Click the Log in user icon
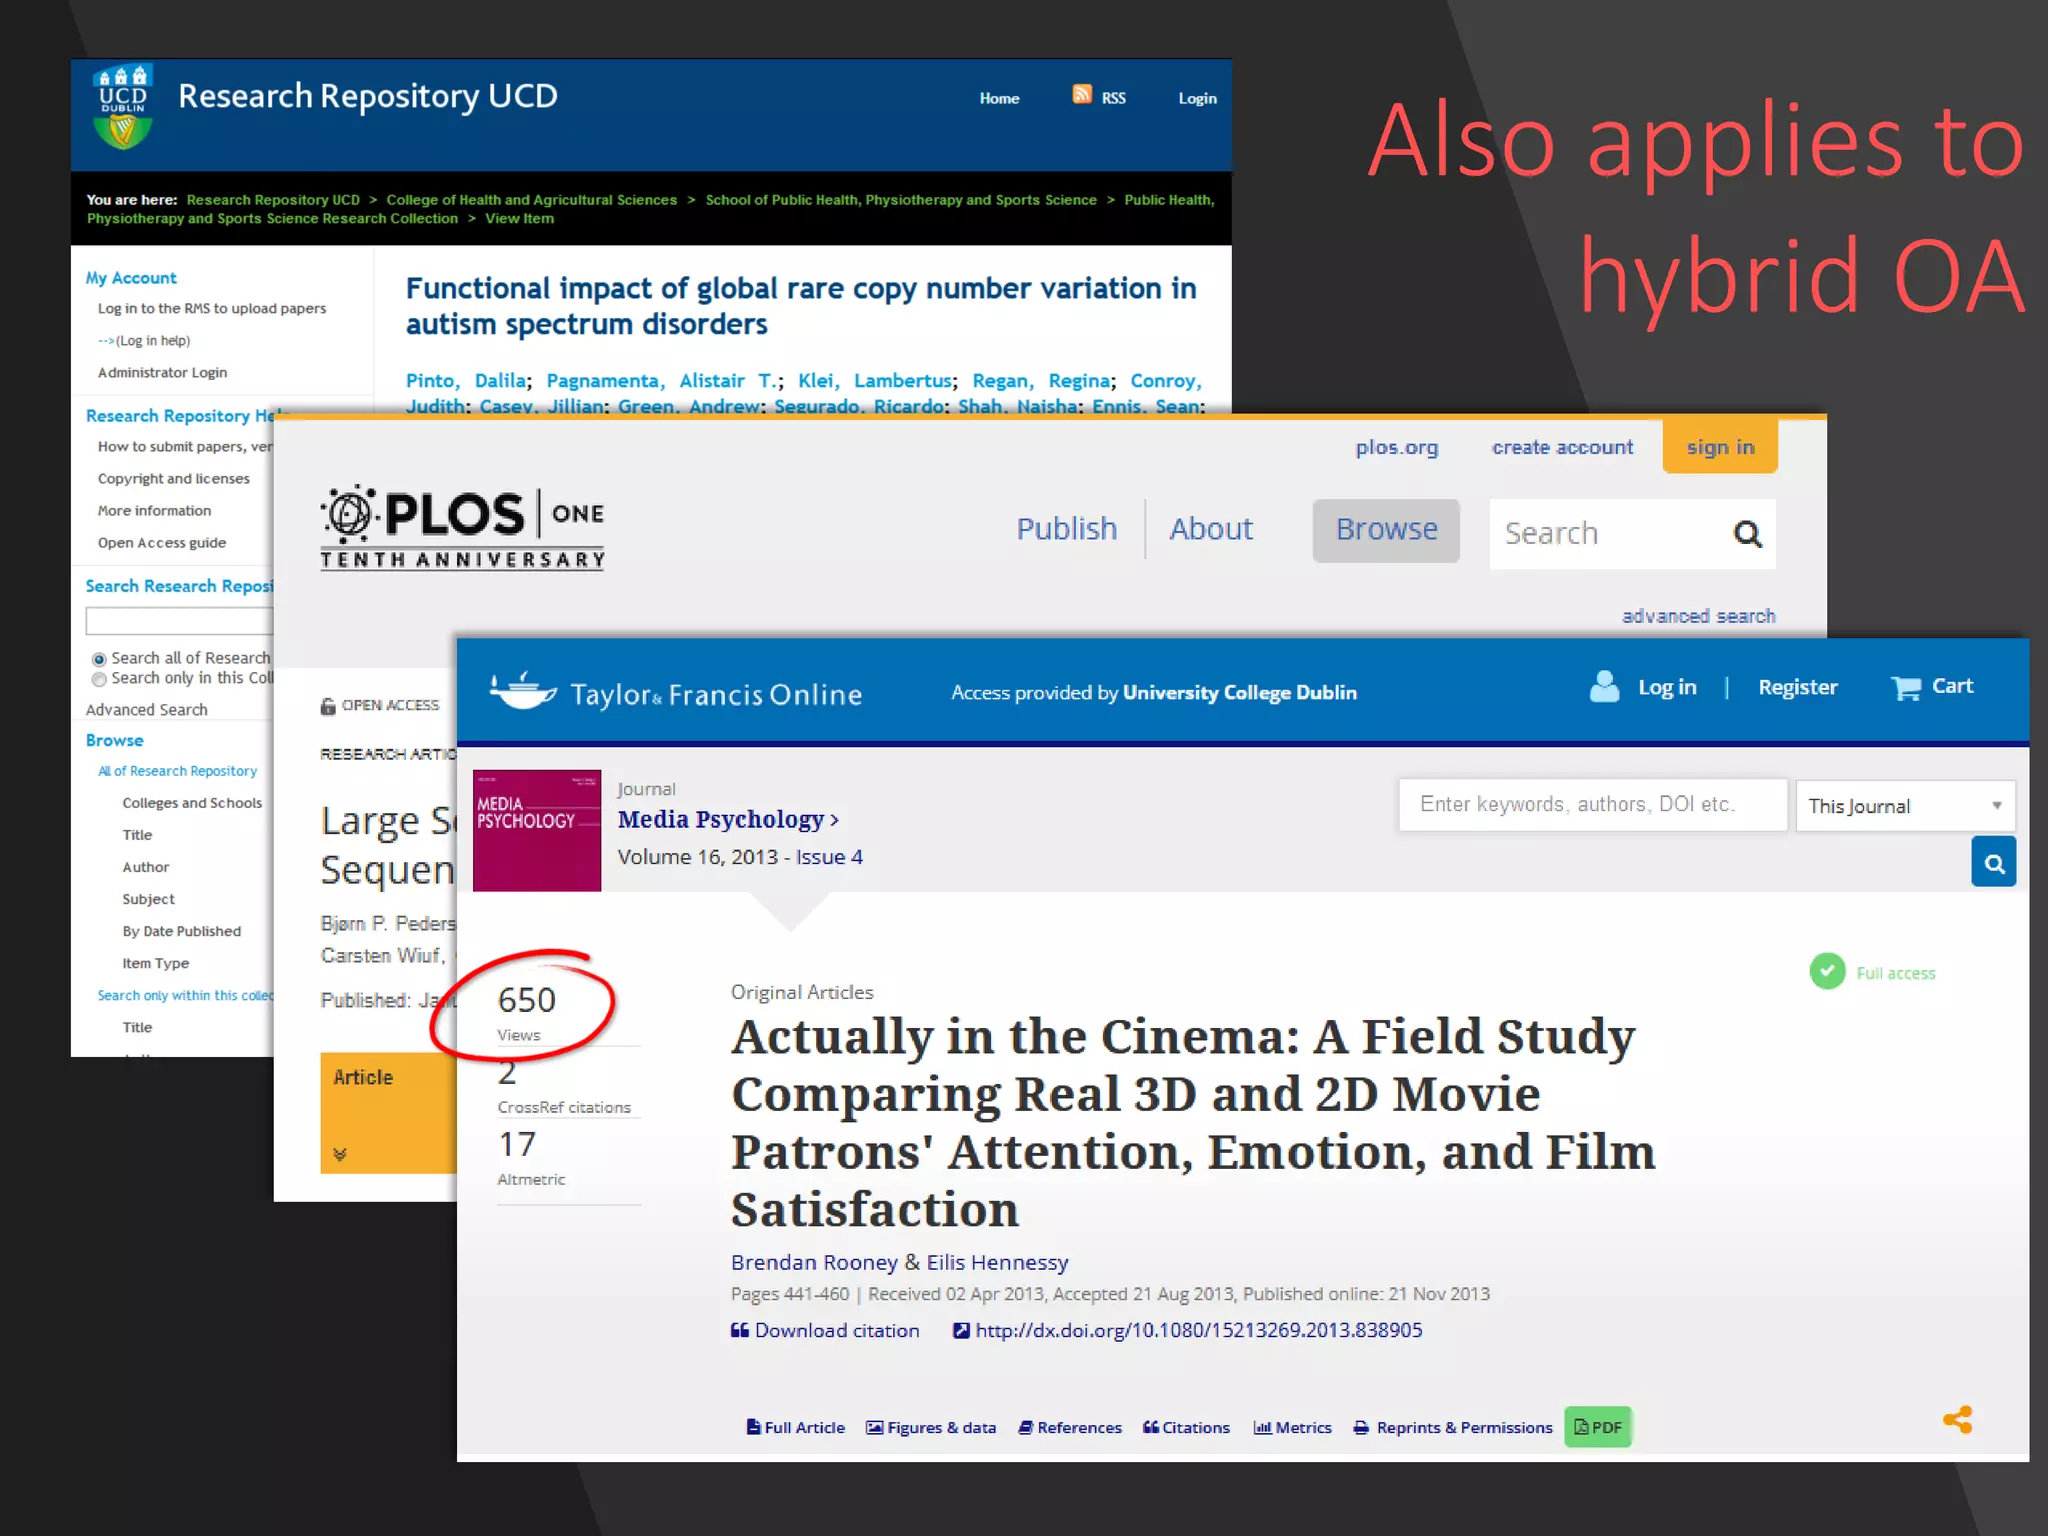Viewport: 2048px width, 1536px height. point(1604,687)
